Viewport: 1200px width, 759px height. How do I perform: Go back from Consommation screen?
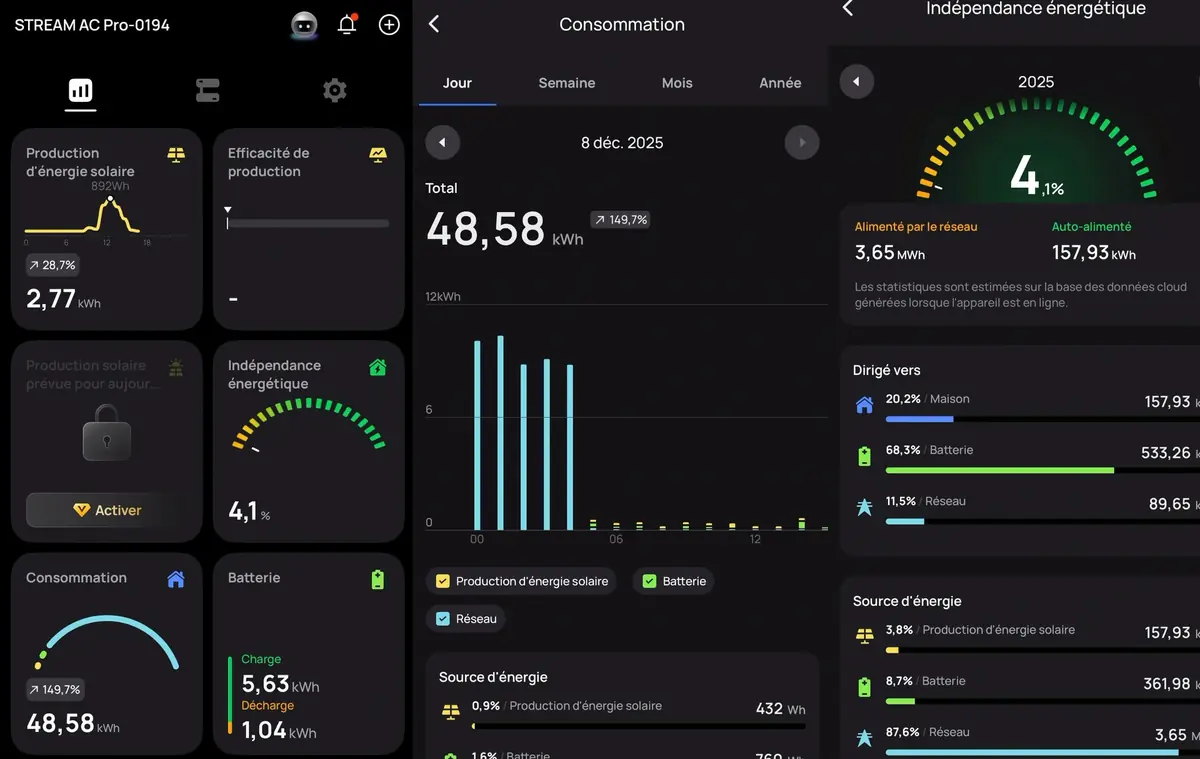(x=433, y=24)
